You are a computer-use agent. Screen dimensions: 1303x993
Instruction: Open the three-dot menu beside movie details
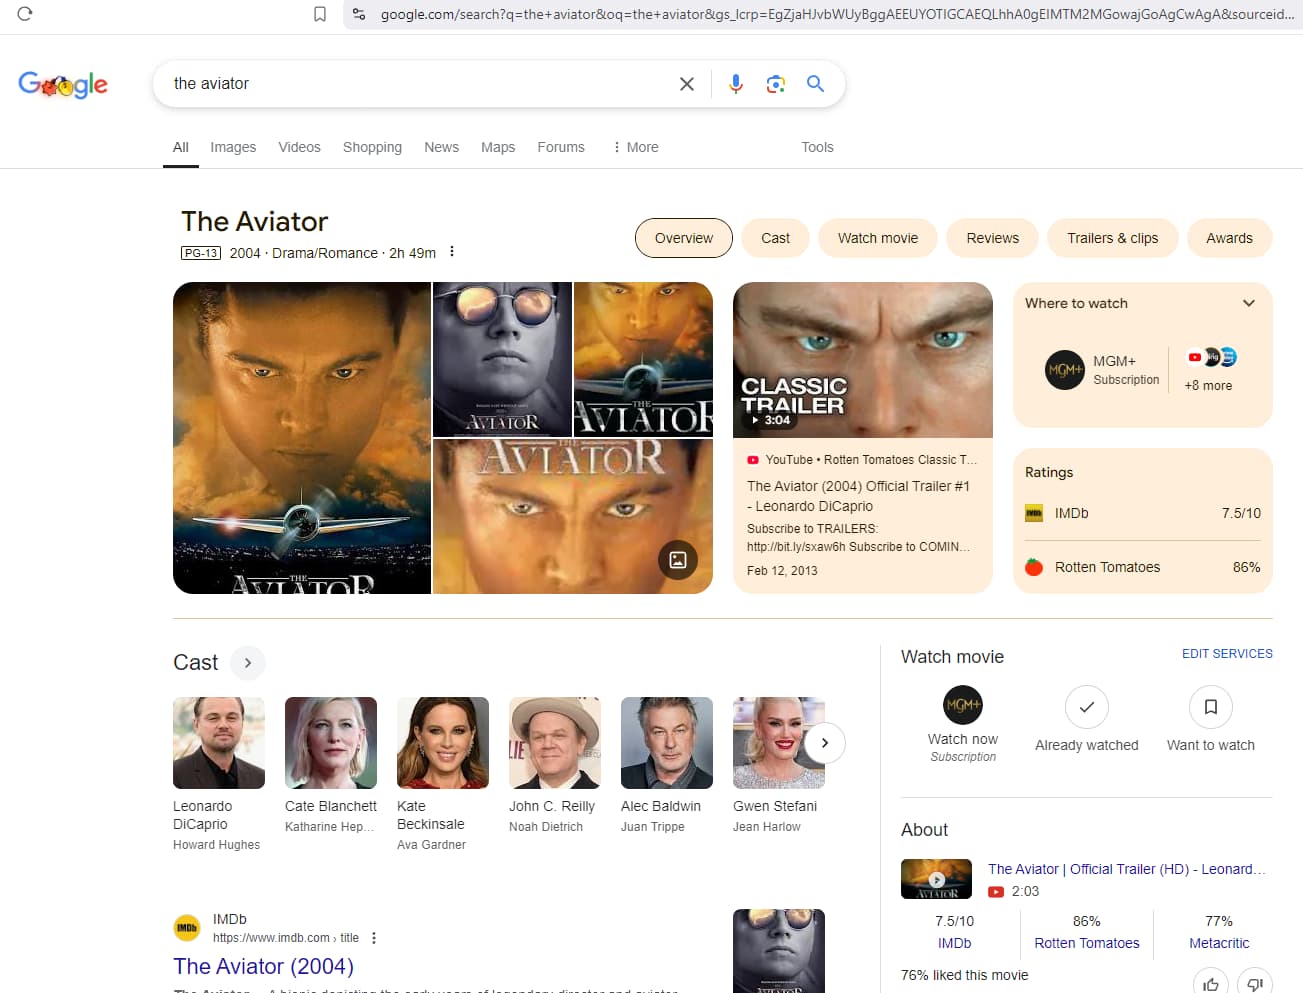(x=452, y=252)
